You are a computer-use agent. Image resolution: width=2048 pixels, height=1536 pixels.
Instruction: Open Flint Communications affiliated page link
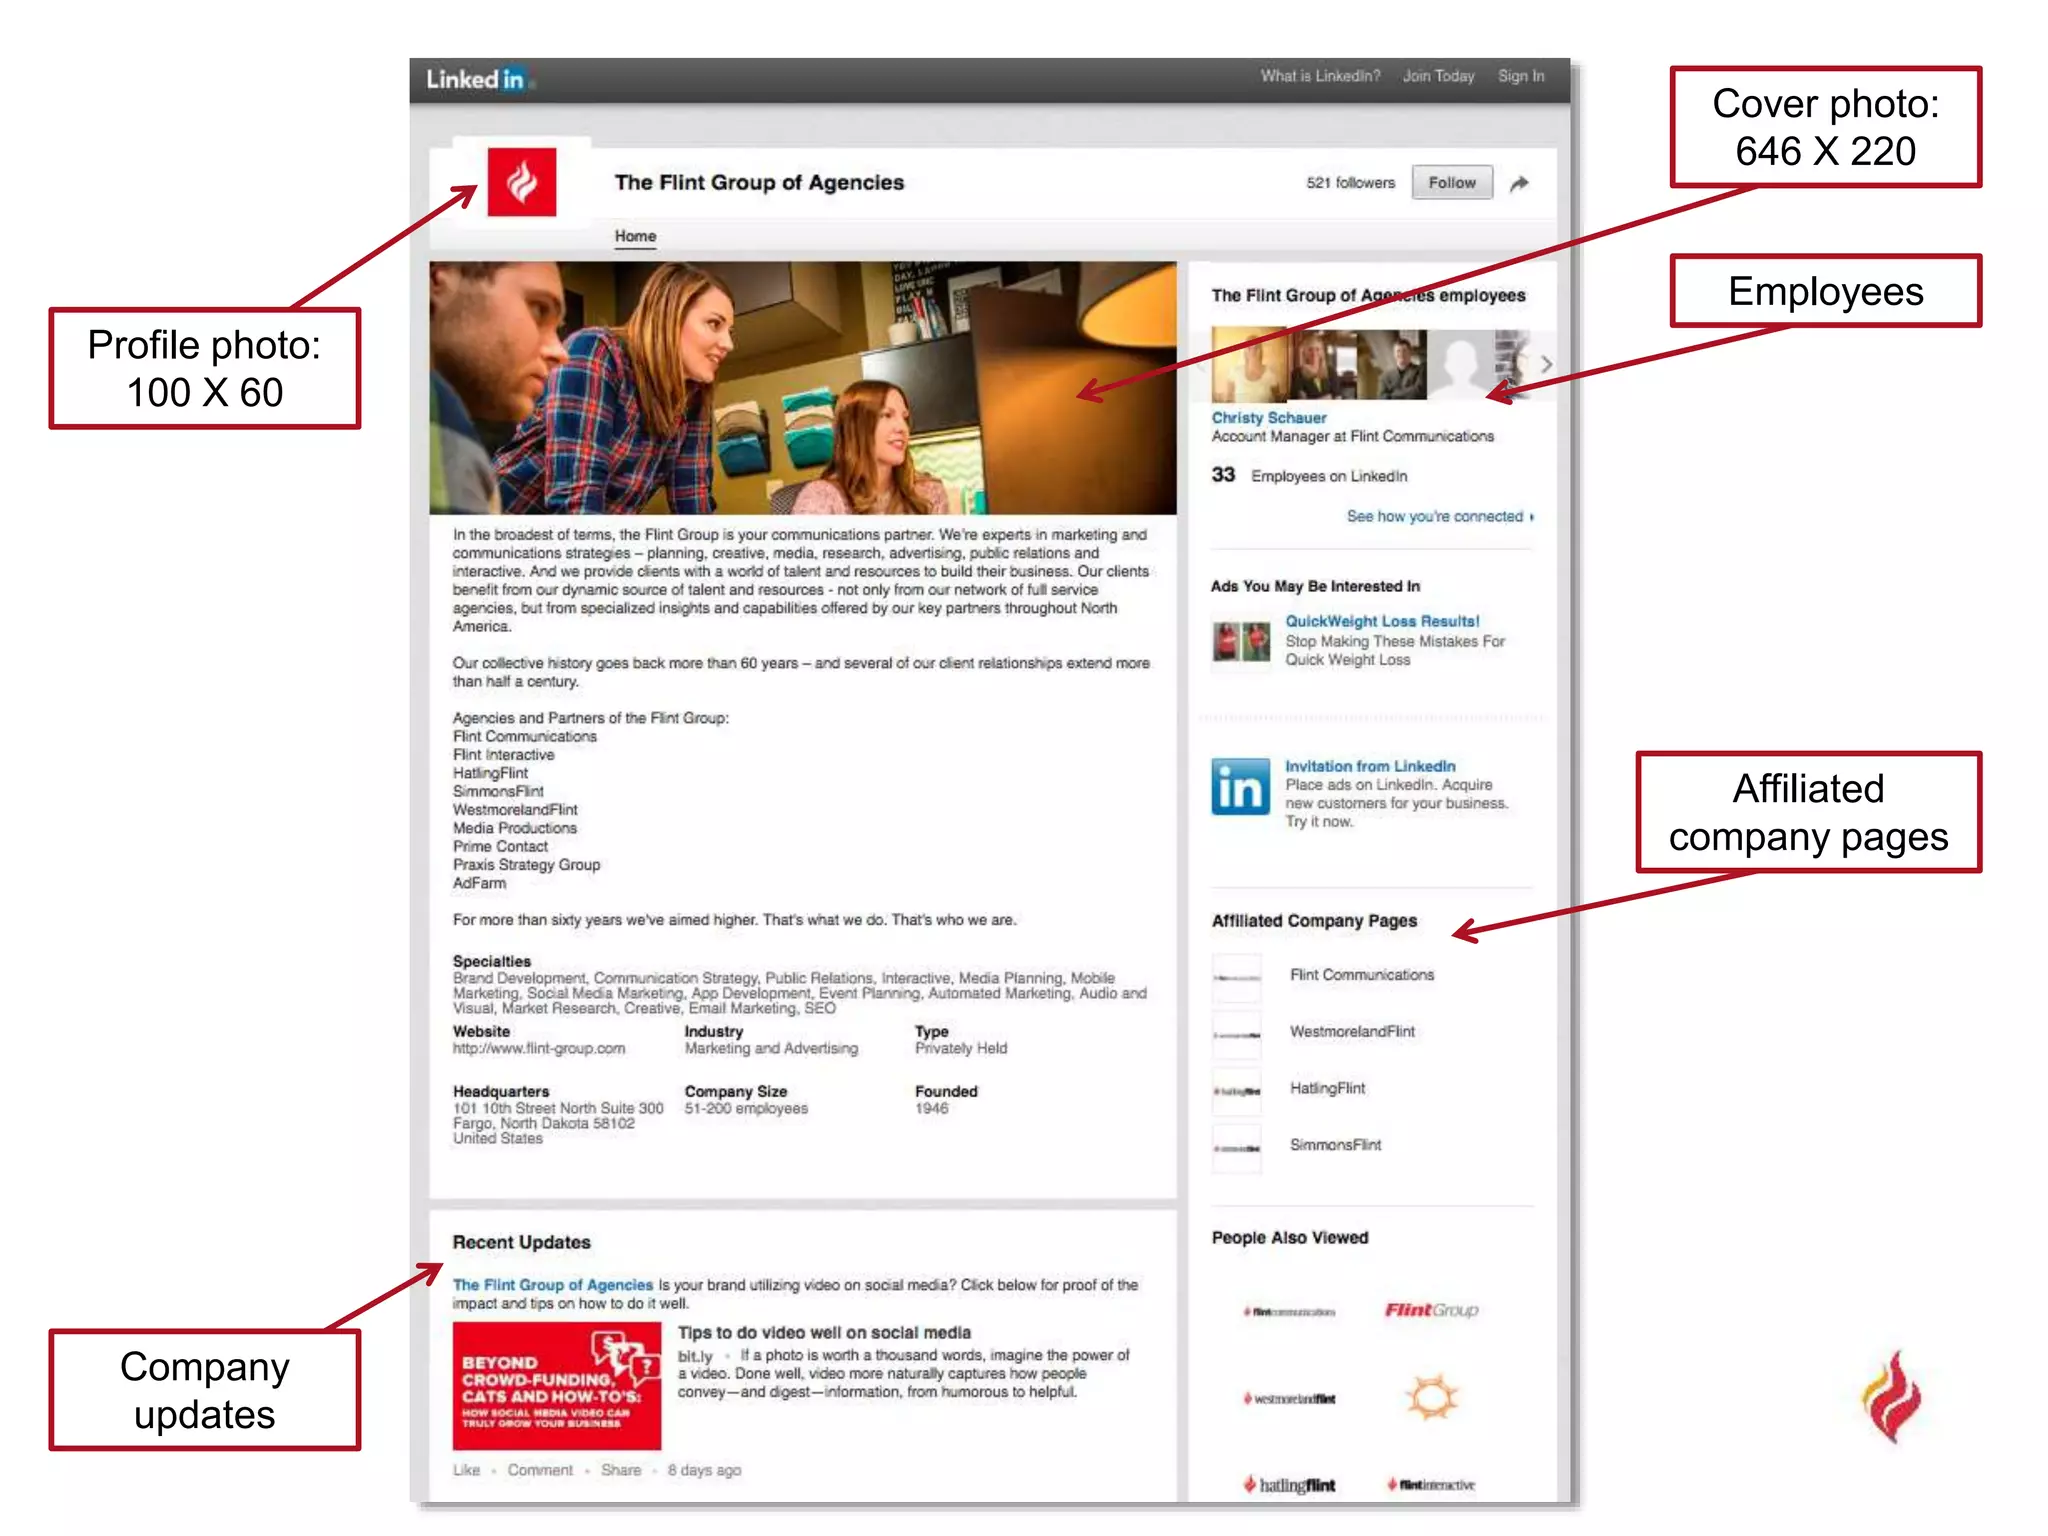pyautogui.click(x=1361, y=975)
